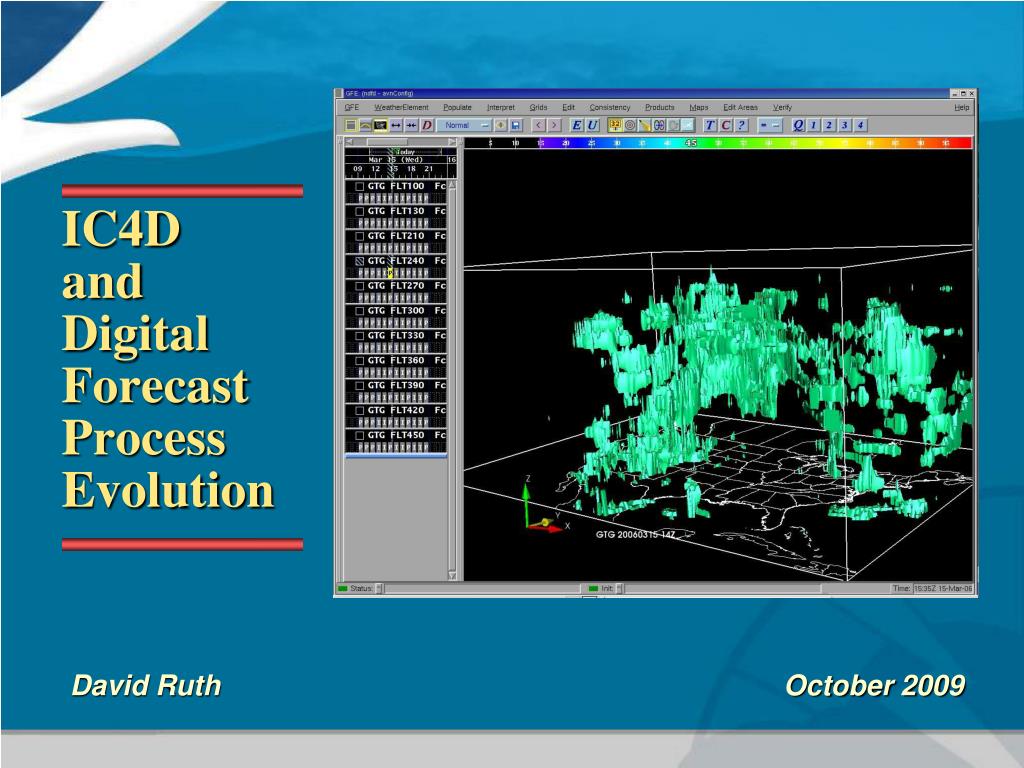The height and width of the screenshot is (768, 1024).
Task: Click the horizontal double-arrow expand time icon
Action: [x=396, y=125]
